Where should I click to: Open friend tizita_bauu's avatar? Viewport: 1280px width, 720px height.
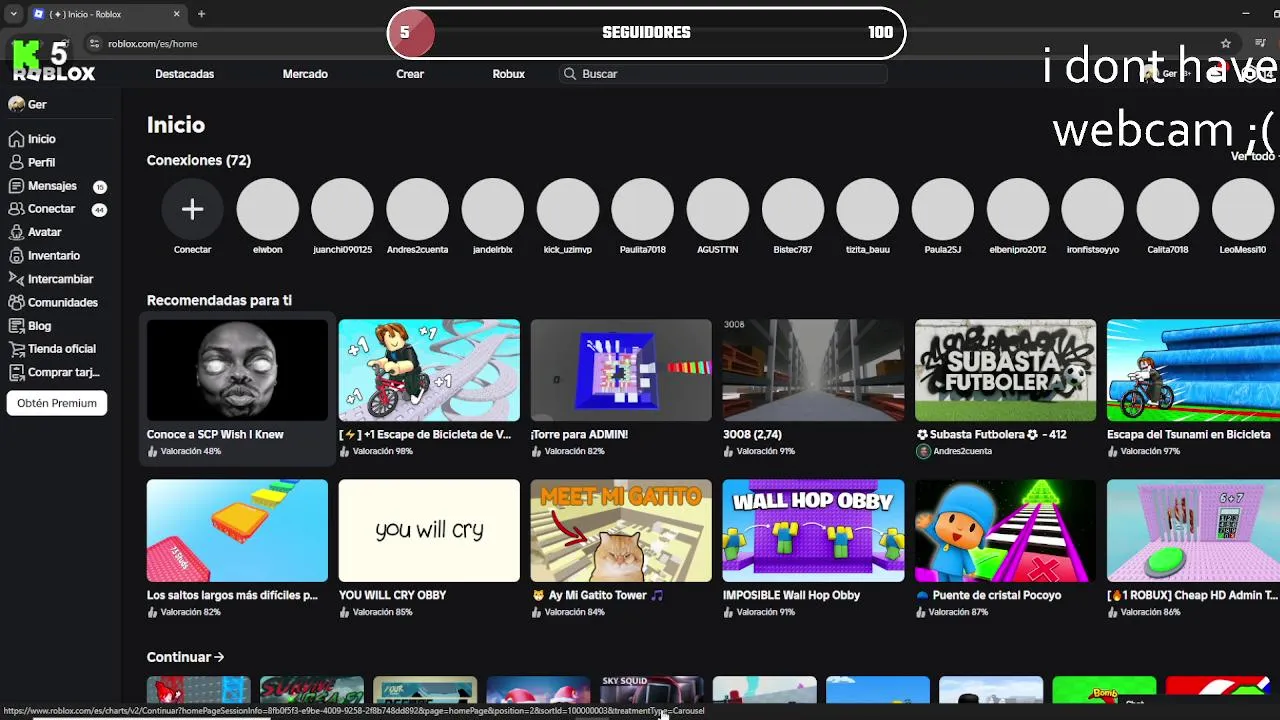[x=867, y=209]
